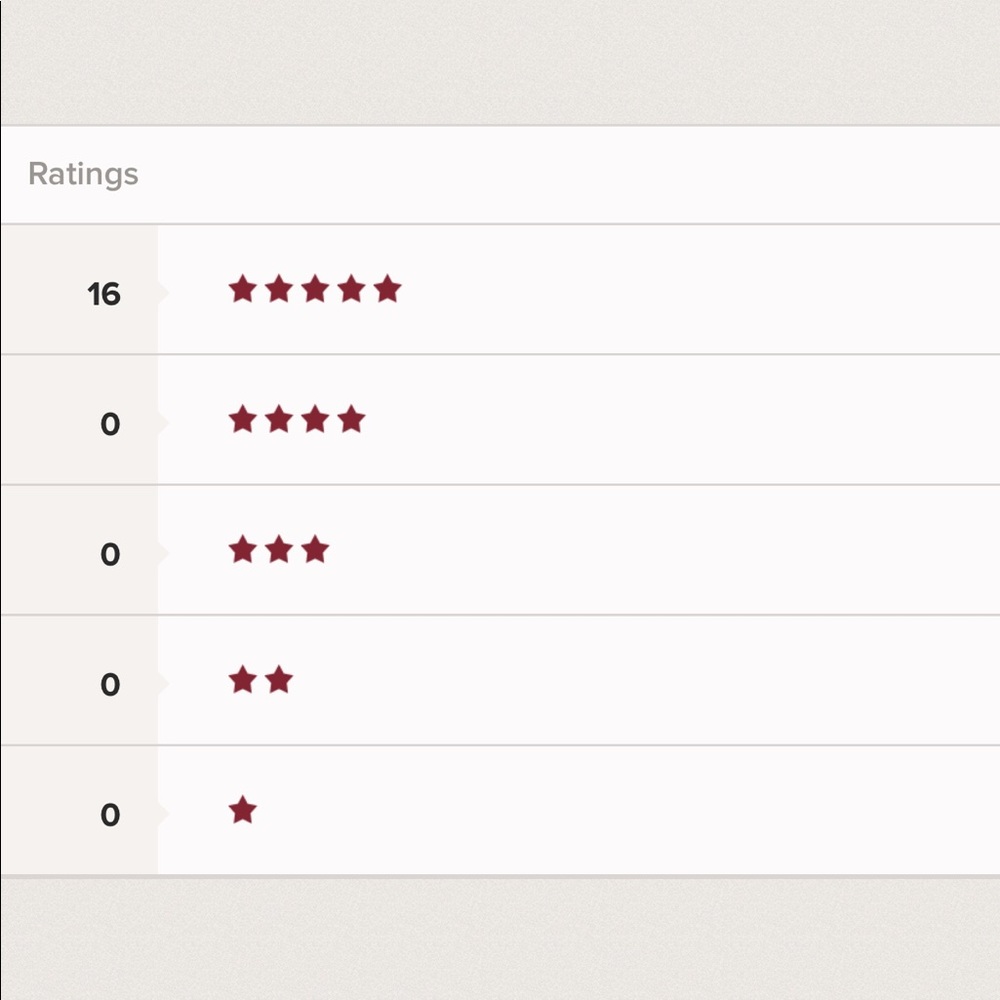
Task: Open the one-star ratings row
Action: (x=501, y=810)
